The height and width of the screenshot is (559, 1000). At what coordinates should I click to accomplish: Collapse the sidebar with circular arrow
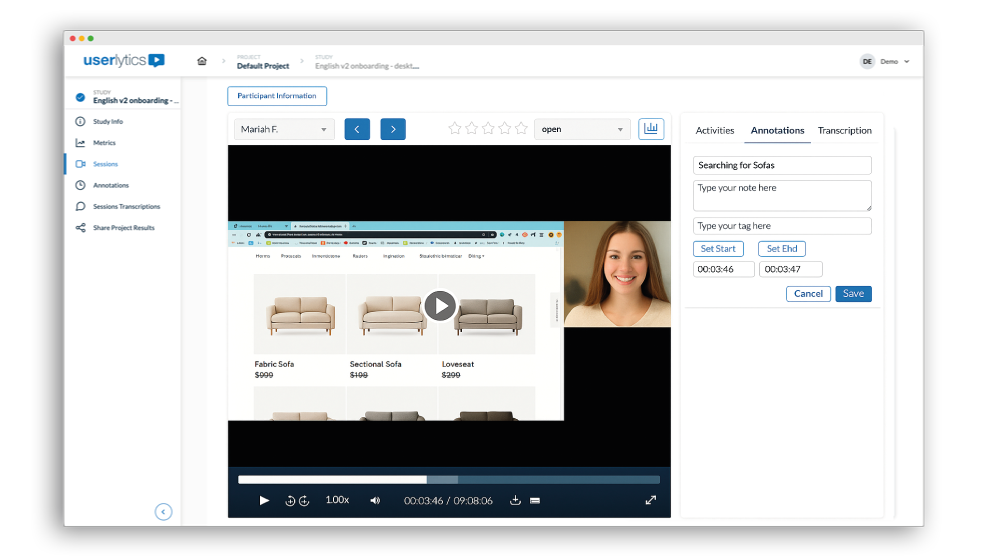click(163, 512)
